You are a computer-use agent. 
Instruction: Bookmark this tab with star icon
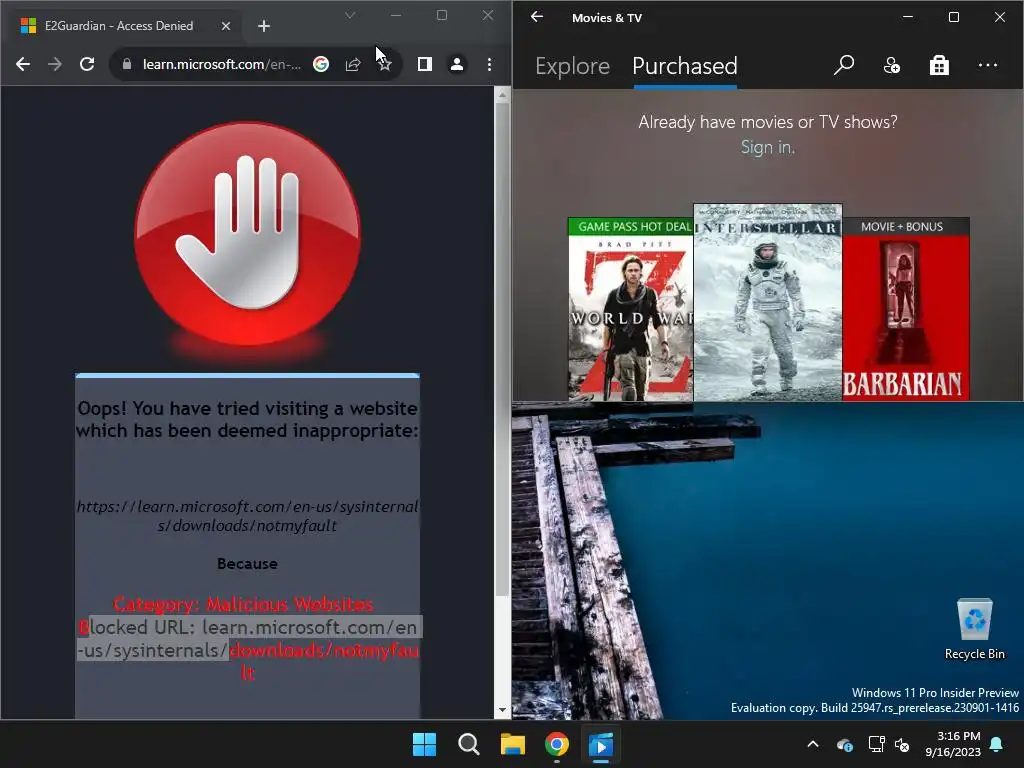point(385,64)
